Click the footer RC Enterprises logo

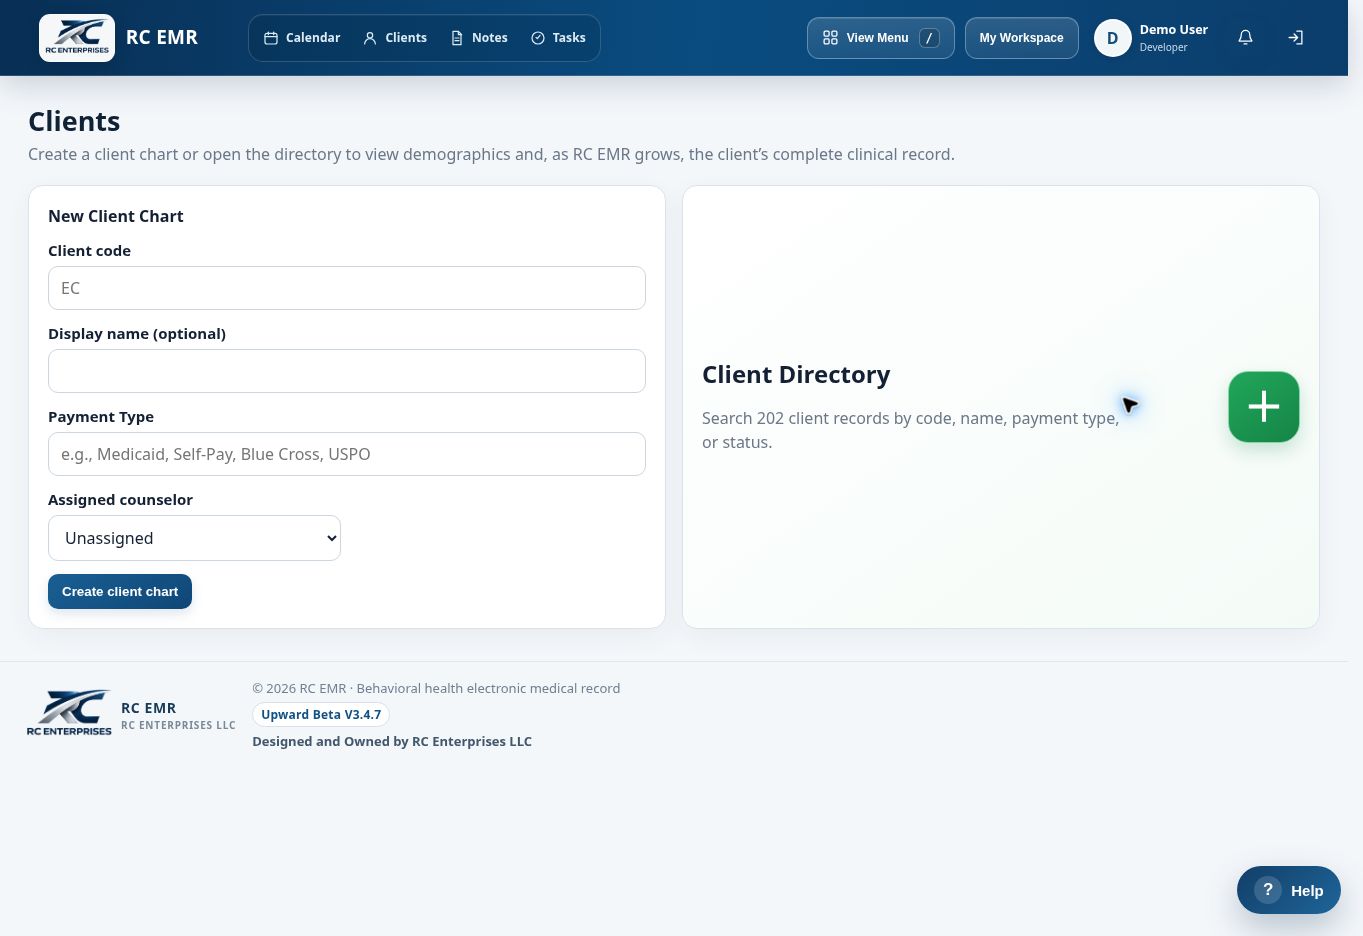[69, 713]
